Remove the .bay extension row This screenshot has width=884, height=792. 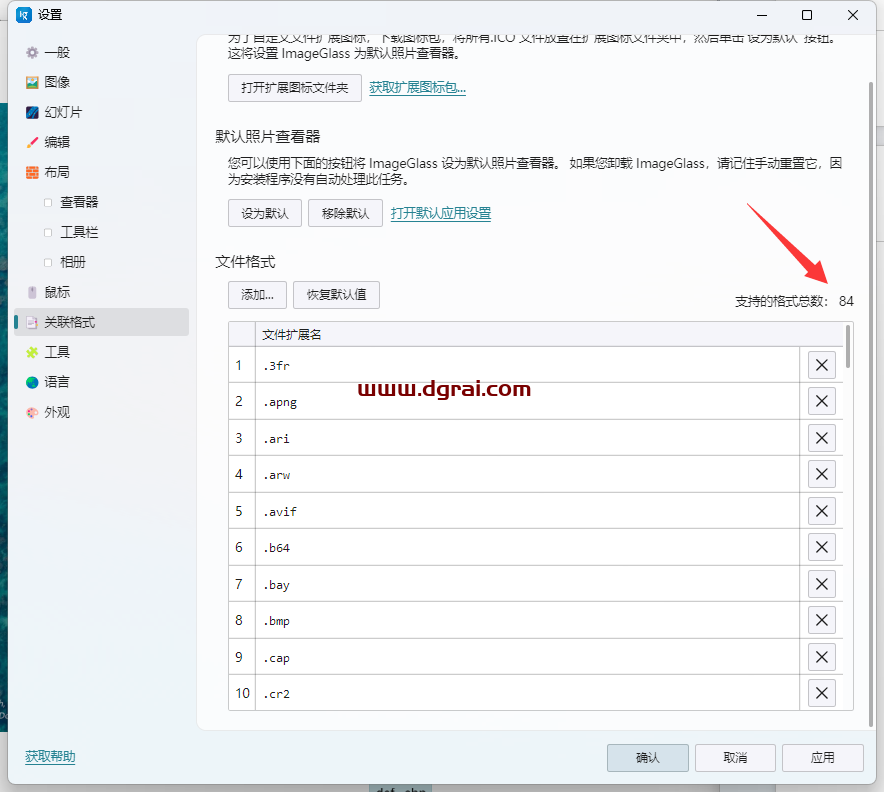coord(821,584)
